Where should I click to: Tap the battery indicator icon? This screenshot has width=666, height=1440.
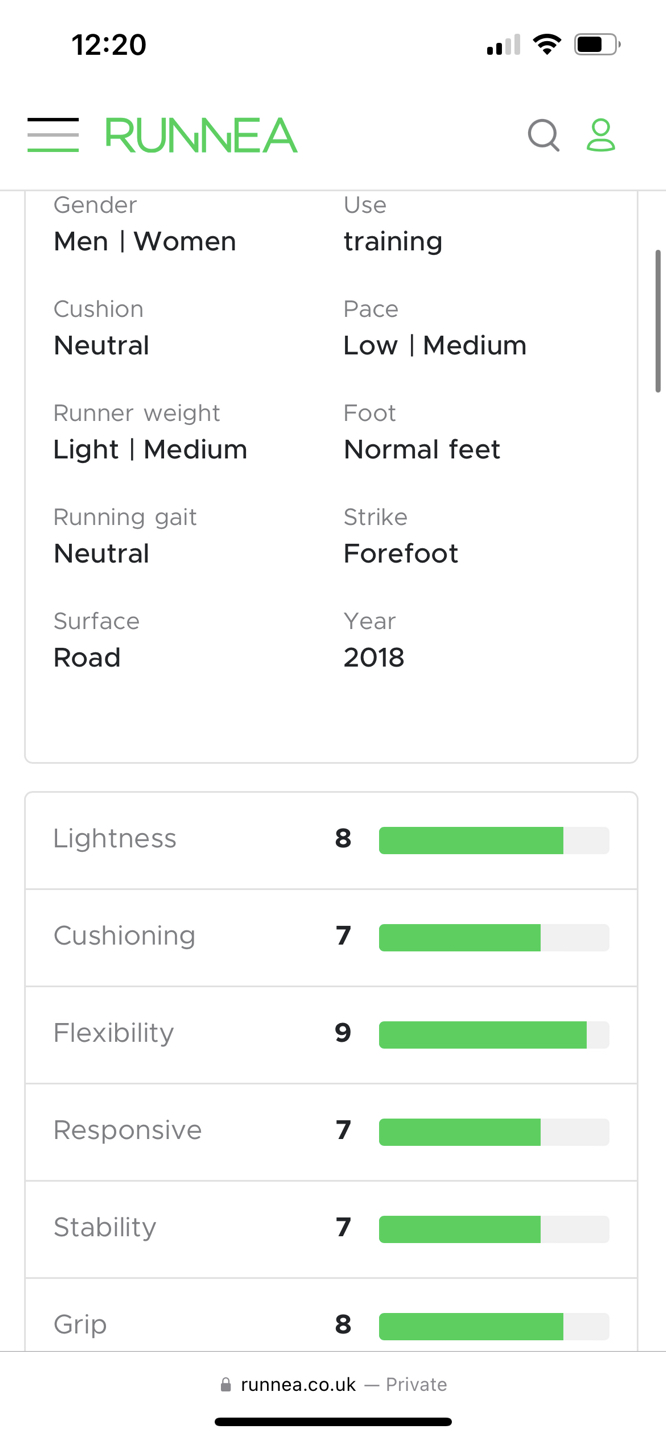tap(597, 44)
